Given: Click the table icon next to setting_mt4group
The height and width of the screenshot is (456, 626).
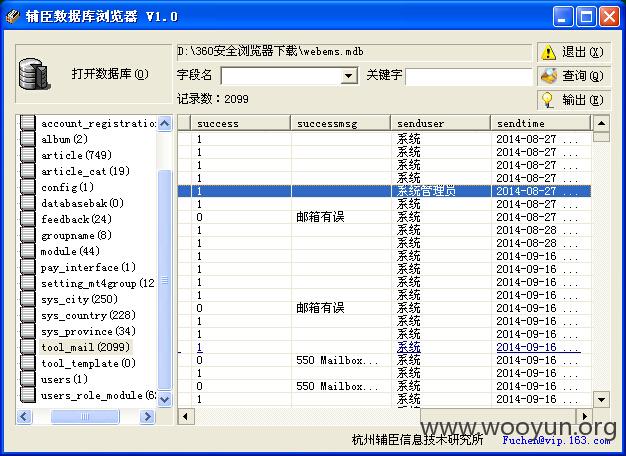Looking at the screenshot, I should pyautogui.click(x=28, y=283).
